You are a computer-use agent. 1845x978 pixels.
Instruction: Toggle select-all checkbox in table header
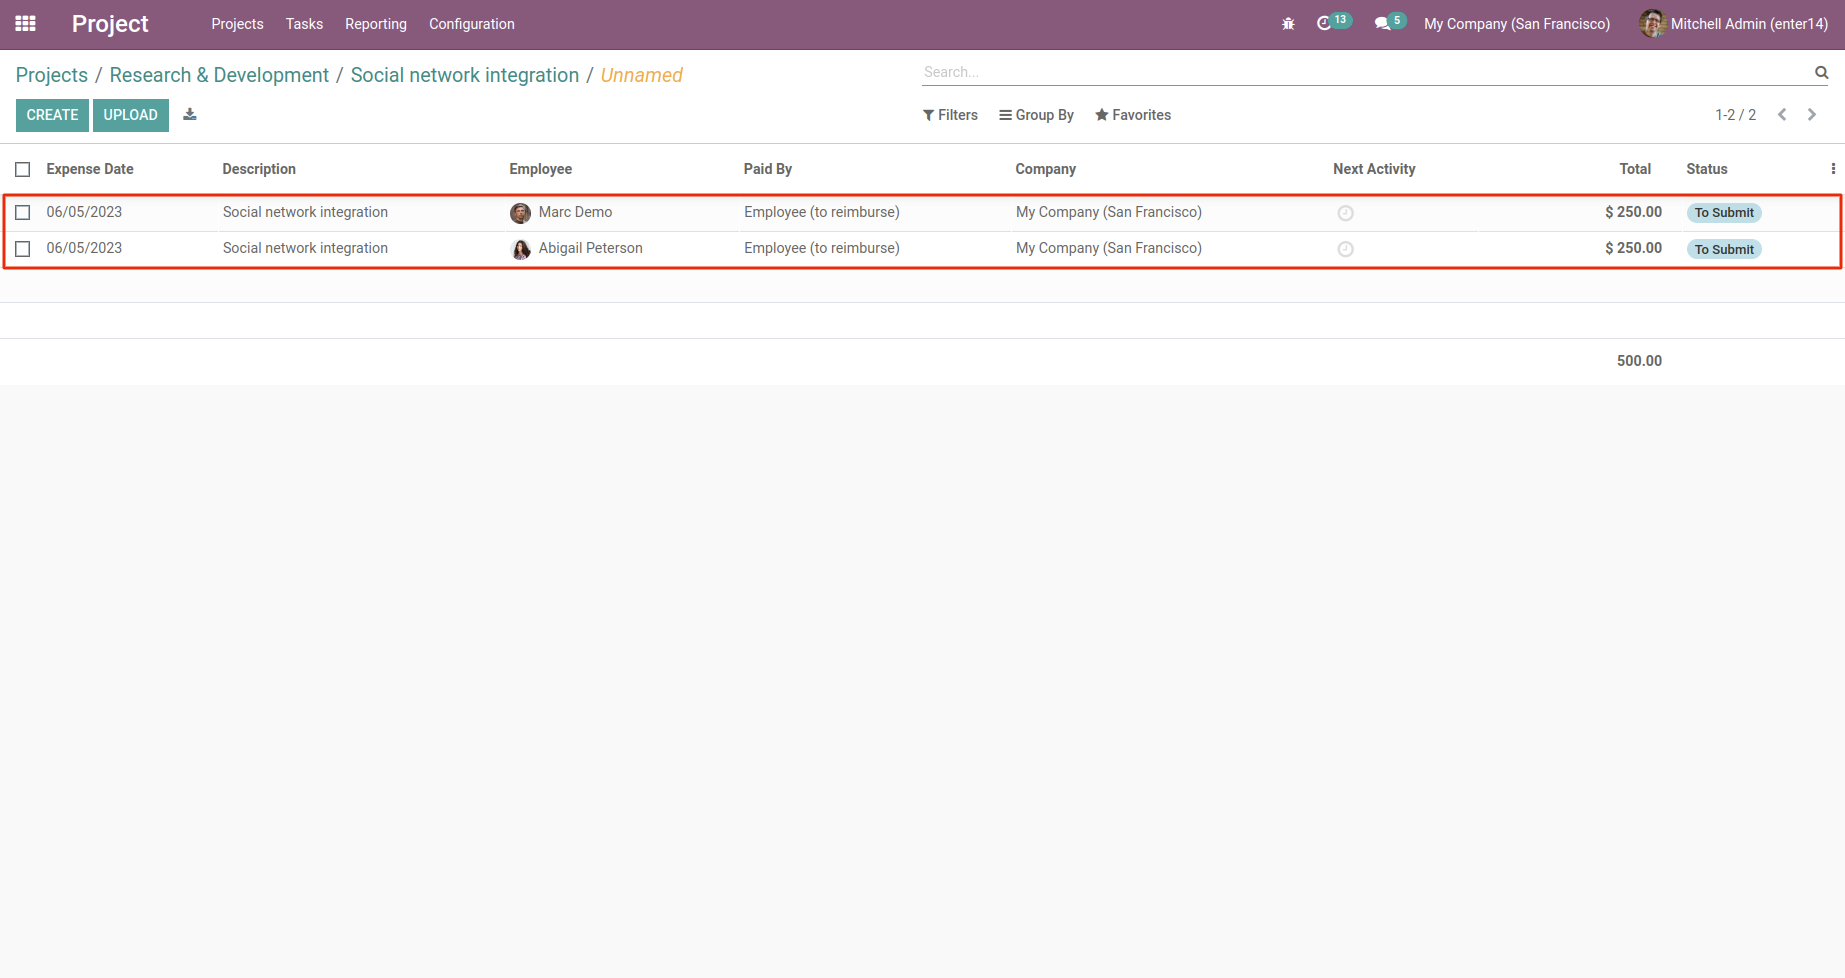click(x=23, y=169)
